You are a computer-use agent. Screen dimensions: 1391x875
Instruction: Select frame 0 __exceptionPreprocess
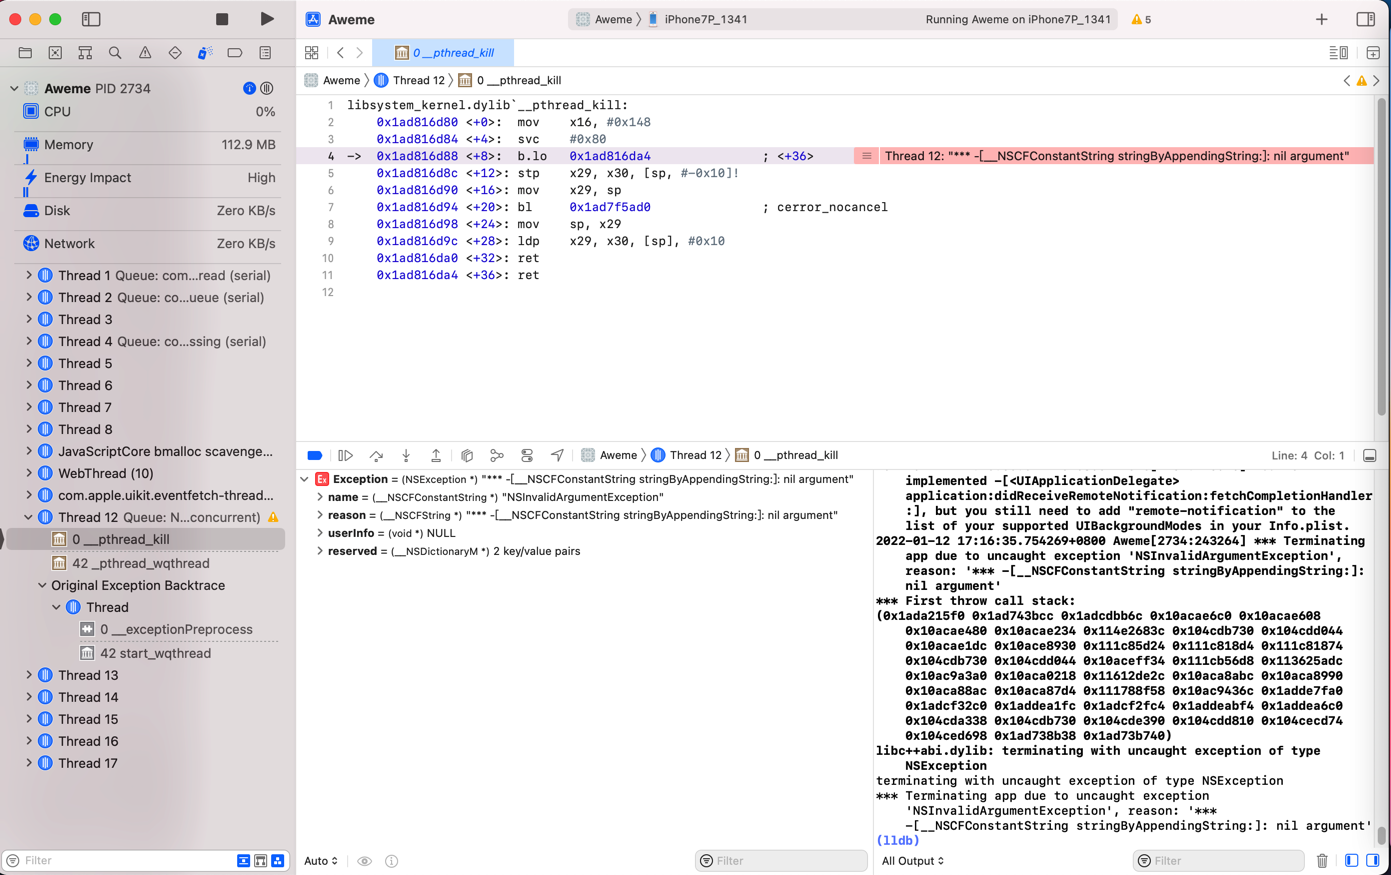coord(176,629)
